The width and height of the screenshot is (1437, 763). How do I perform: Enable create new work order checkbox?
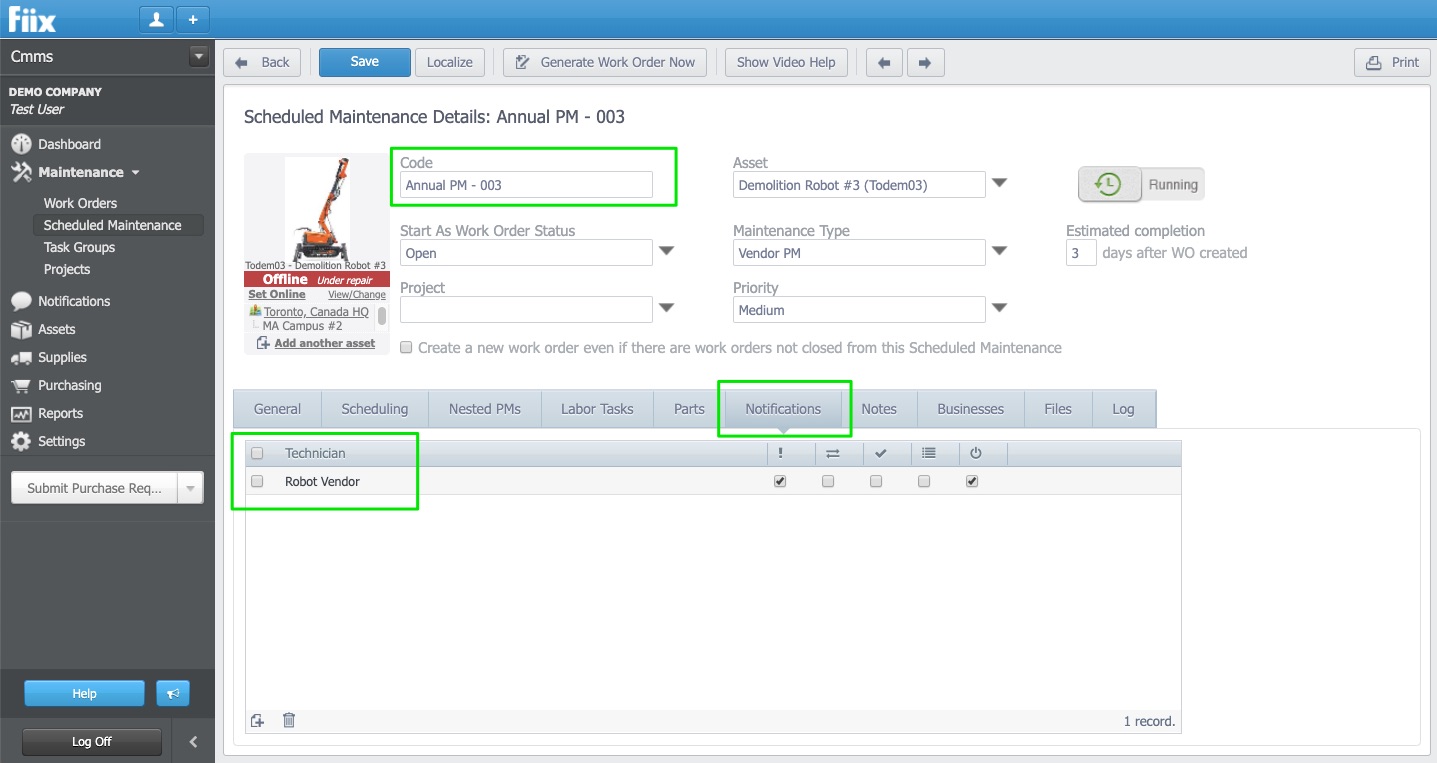pos(406,348)
